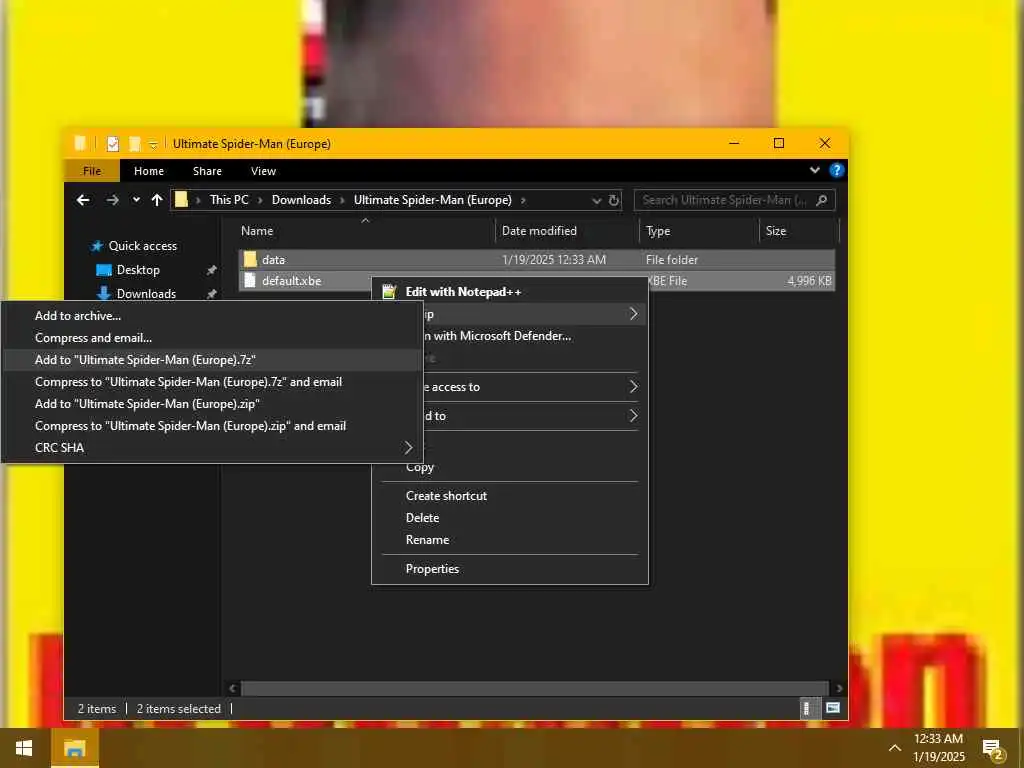Click the default.xbe file name
This screenshot has height=768, width=1024.
291,281
